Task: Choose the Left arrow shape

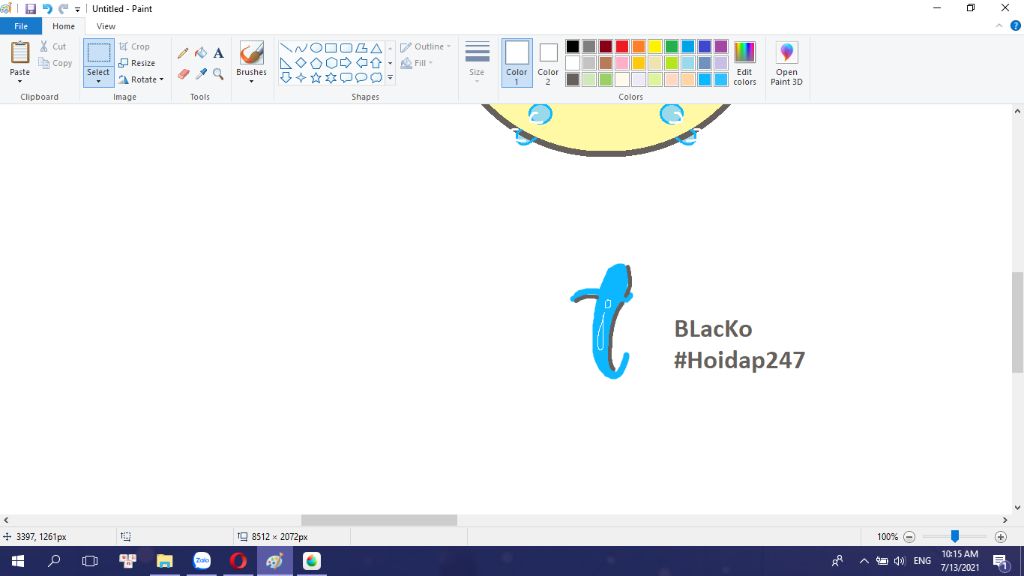Action: (x=361, y=63)
